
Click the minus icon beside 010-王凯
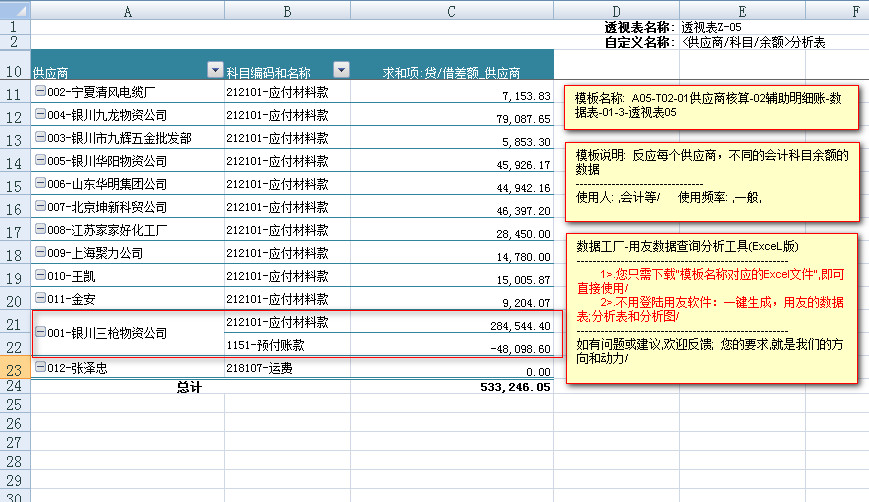pyautogui.click(x=40, y=276)
